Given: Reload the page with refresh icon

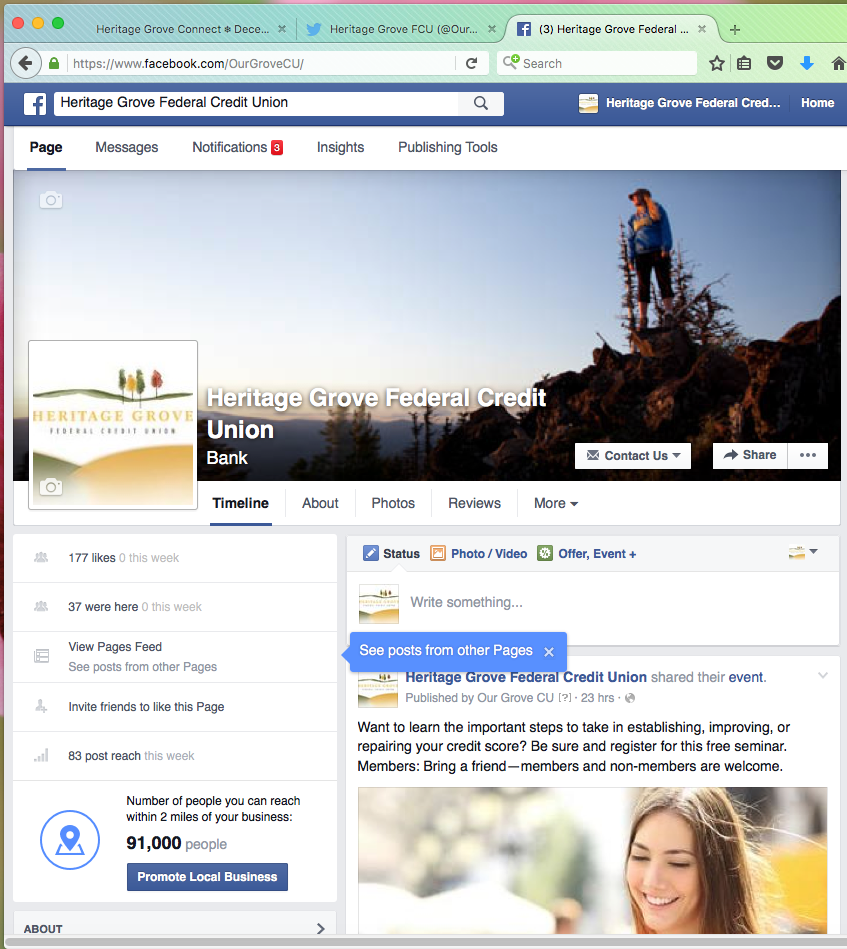Looking at the screenshot, I should tap(472, 63).
